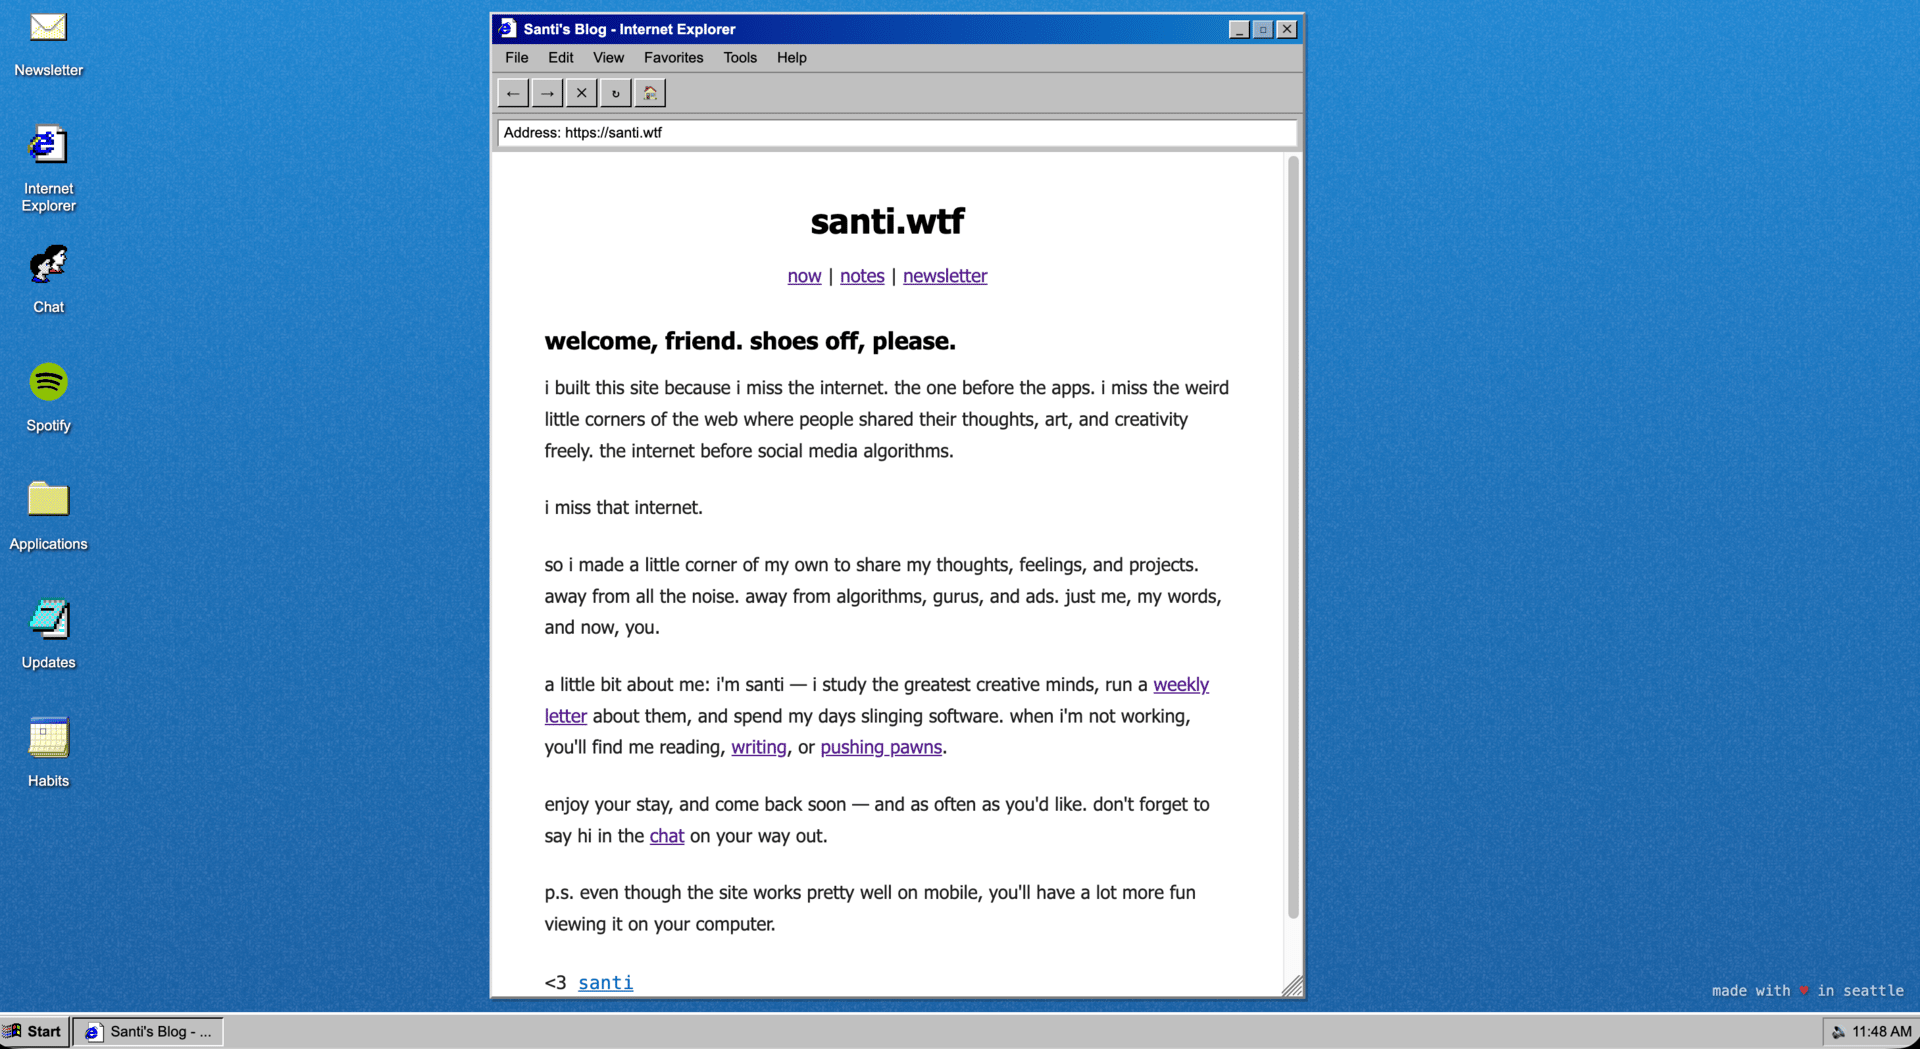Follow the 'newsletter' navigation link
Viewport: 1920px width, 1049px height.
click(945, 276)
